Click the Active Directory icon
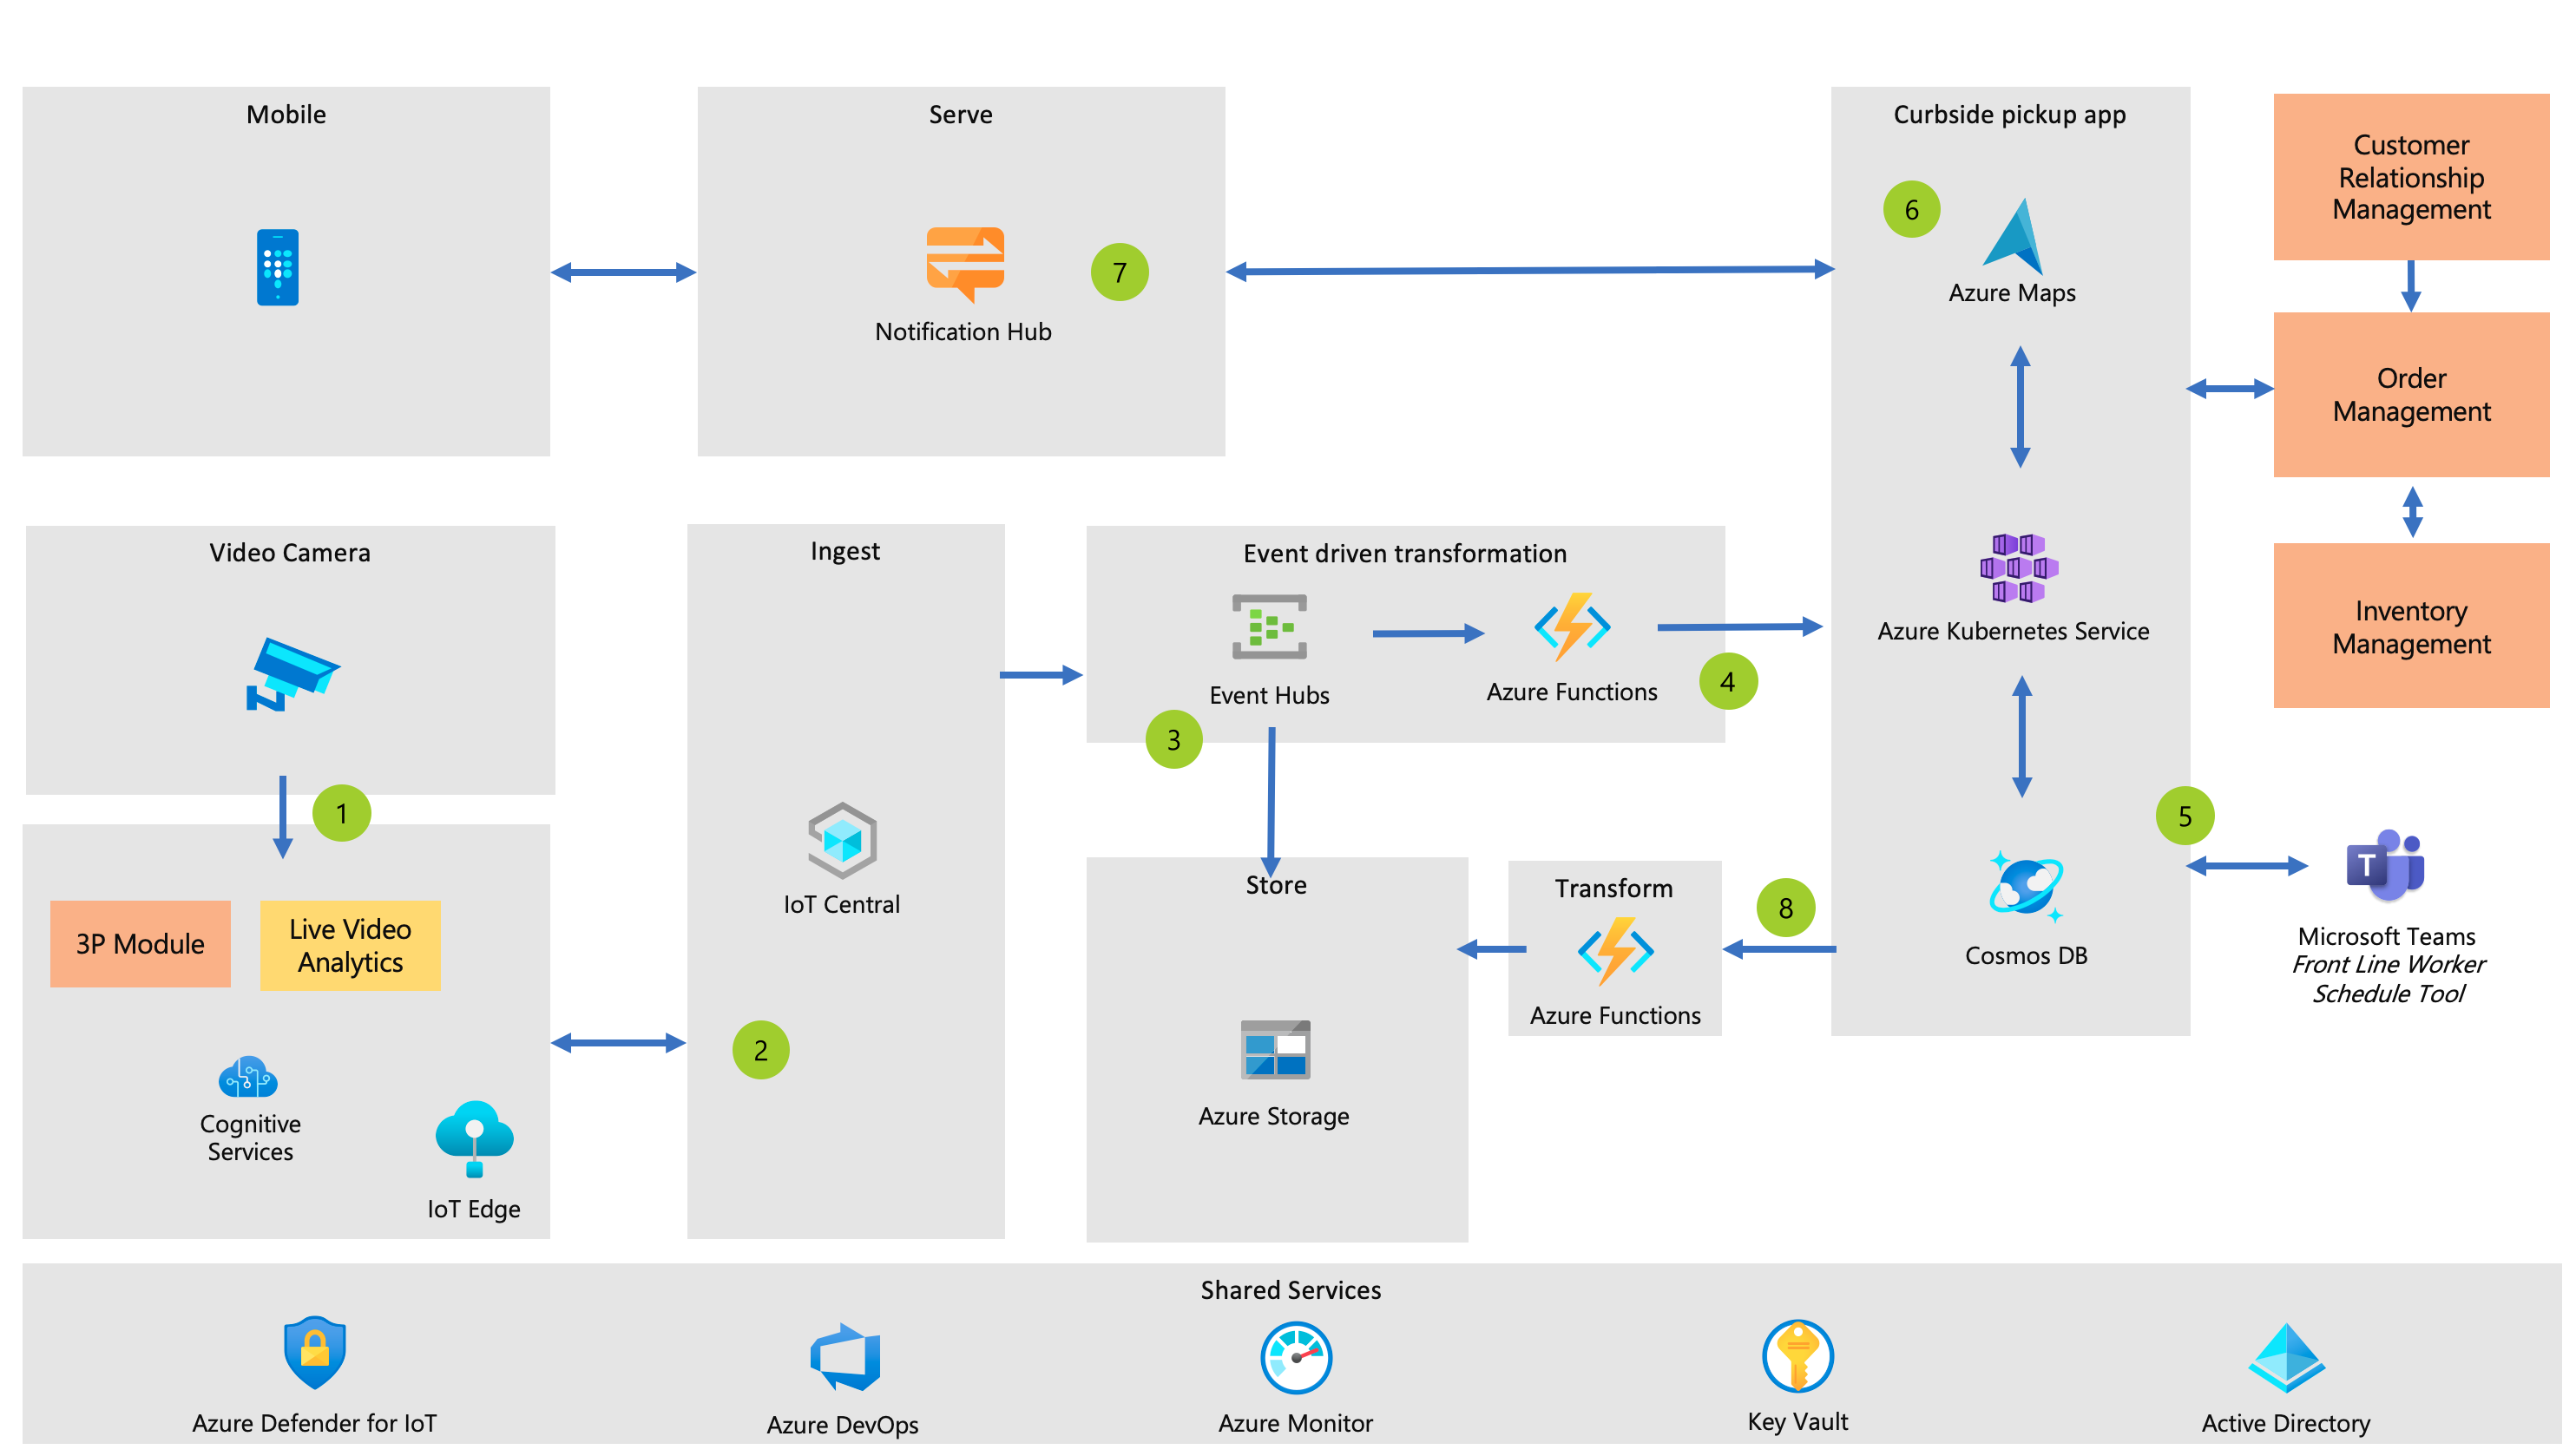Image resolution: width=2576 pixels, height=1456 pixels. pos(2287,1357)
